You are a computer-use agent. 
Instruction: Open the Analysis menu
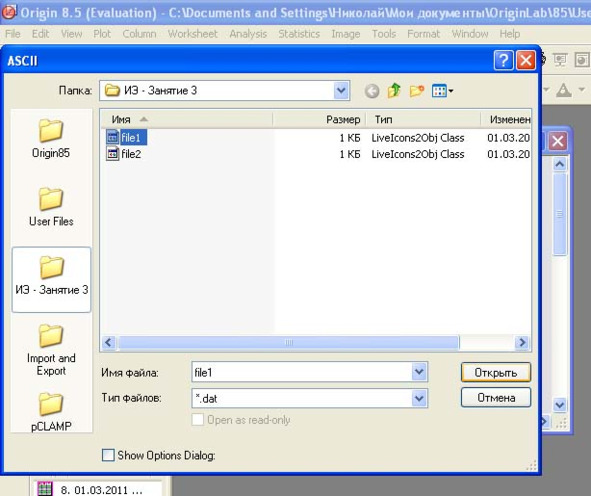pyautogui.click(x=248, y=34)
